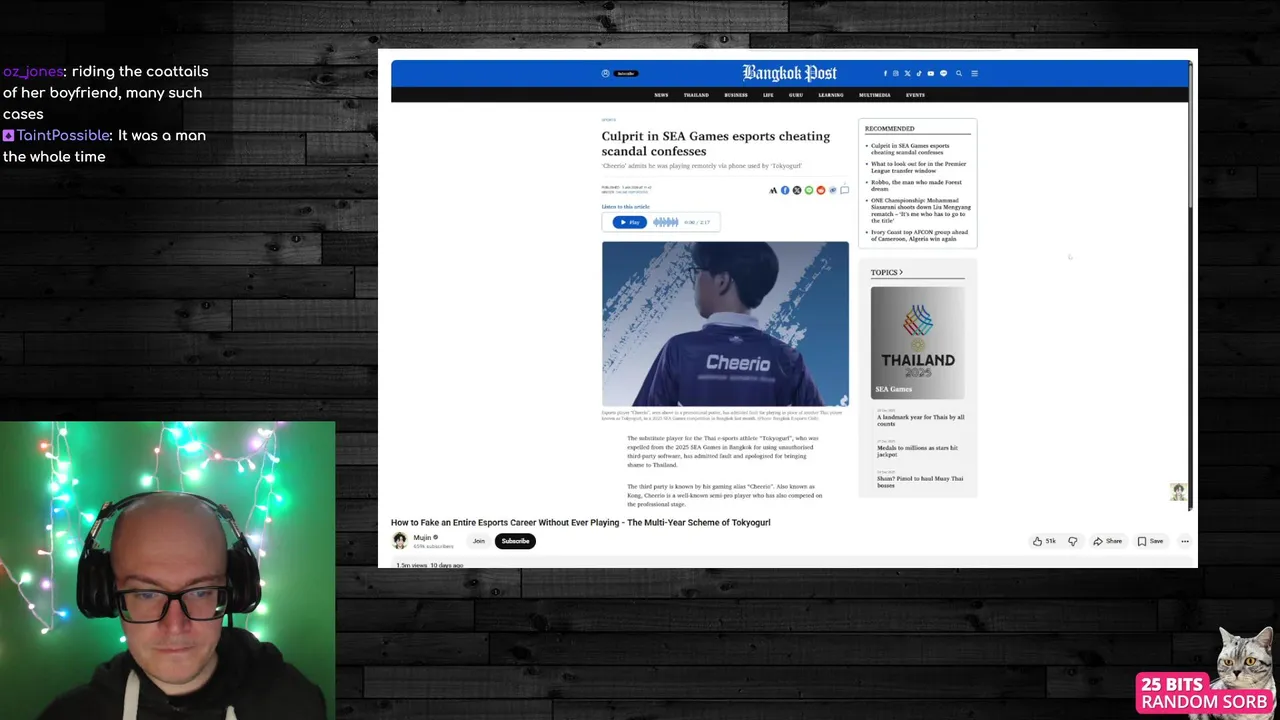Viewport: 1280px width, 720px height.
Task: Click chat username TaintPossible
Action: coord(63,135)
